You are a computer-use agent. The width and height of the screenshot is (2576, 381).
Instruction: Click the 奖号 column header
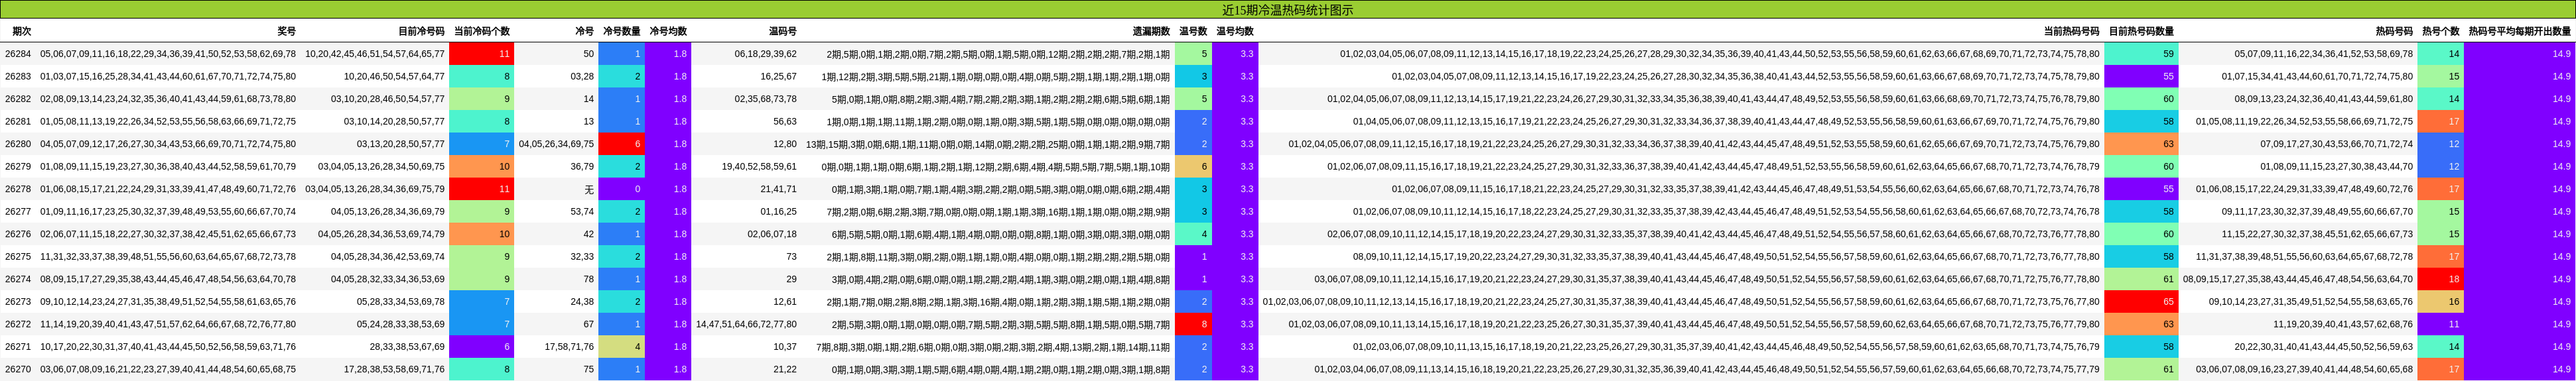(286, 32)
